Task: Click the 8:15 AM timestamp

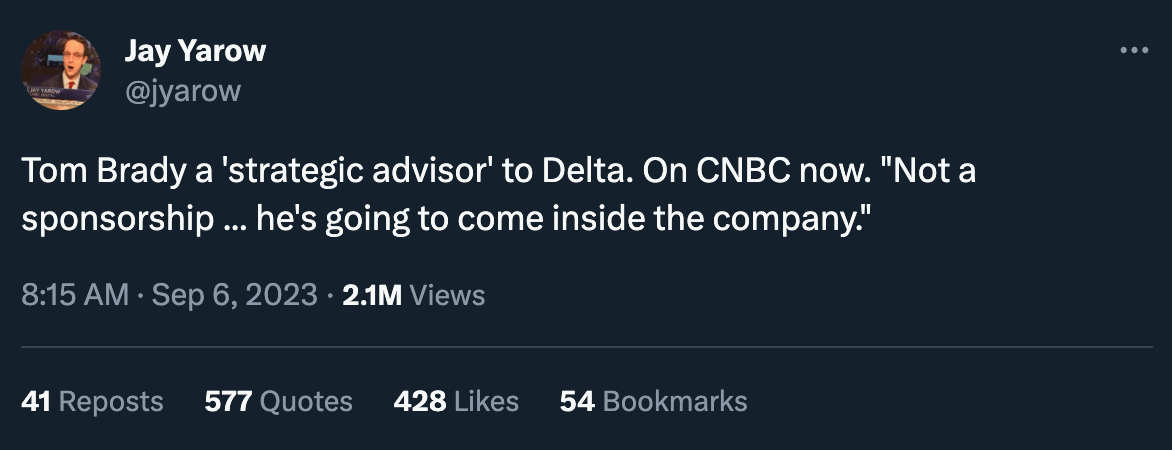Action: pyautogui.click(x=75, y=295)
